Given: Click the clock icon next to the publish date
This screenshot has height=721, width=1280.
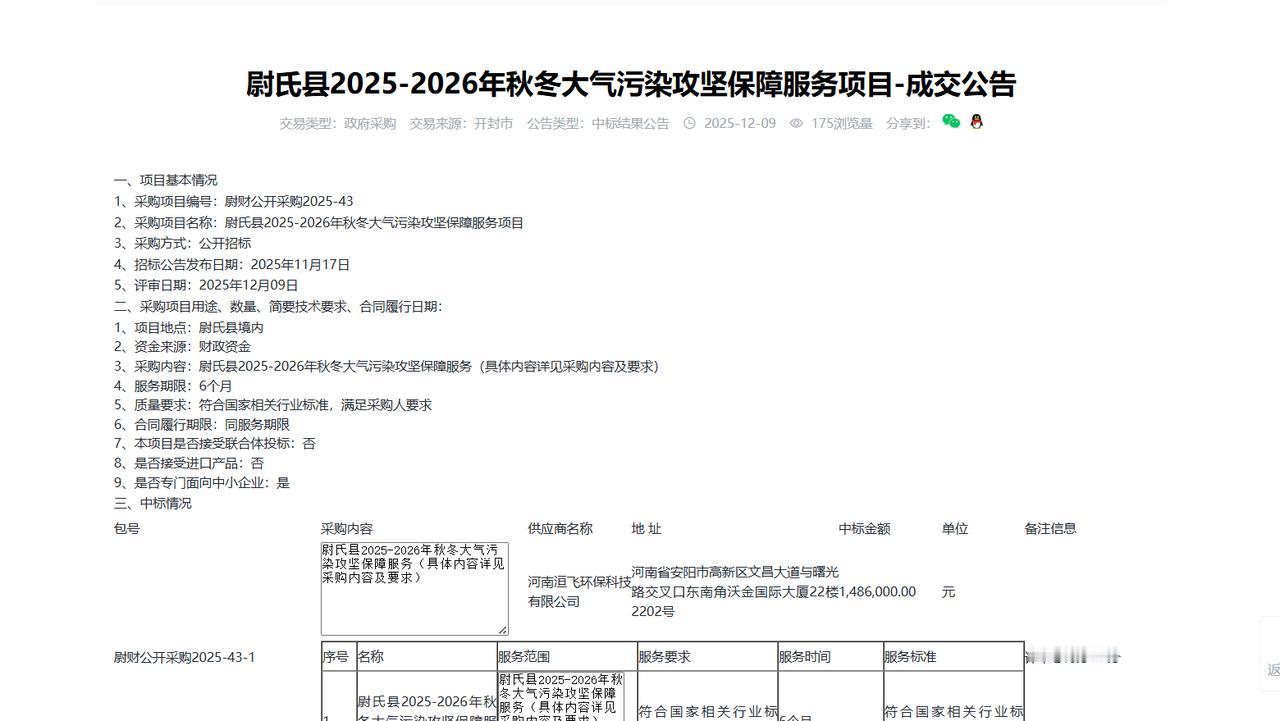Looking at the screenshot, I should [x=689, y=123].
